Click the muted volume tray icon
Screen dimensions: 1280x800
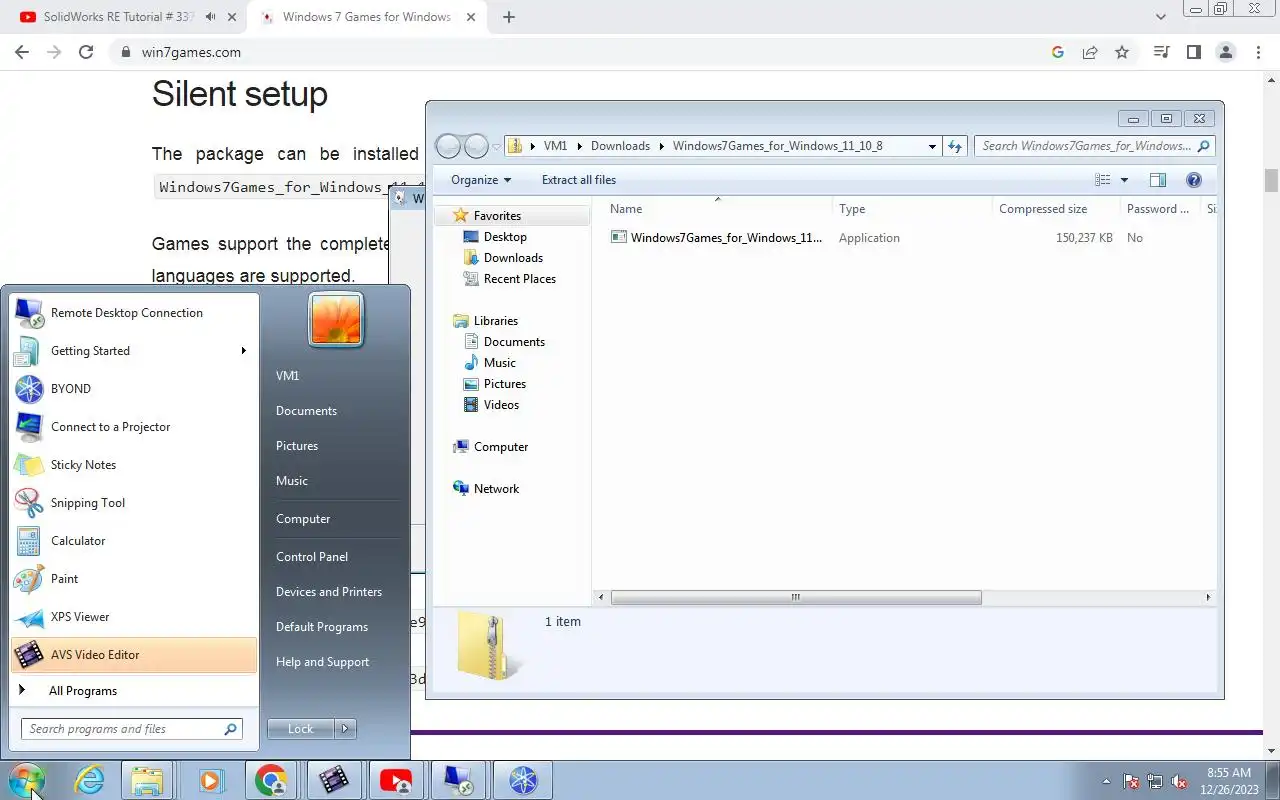click(x=1179, y=781)
